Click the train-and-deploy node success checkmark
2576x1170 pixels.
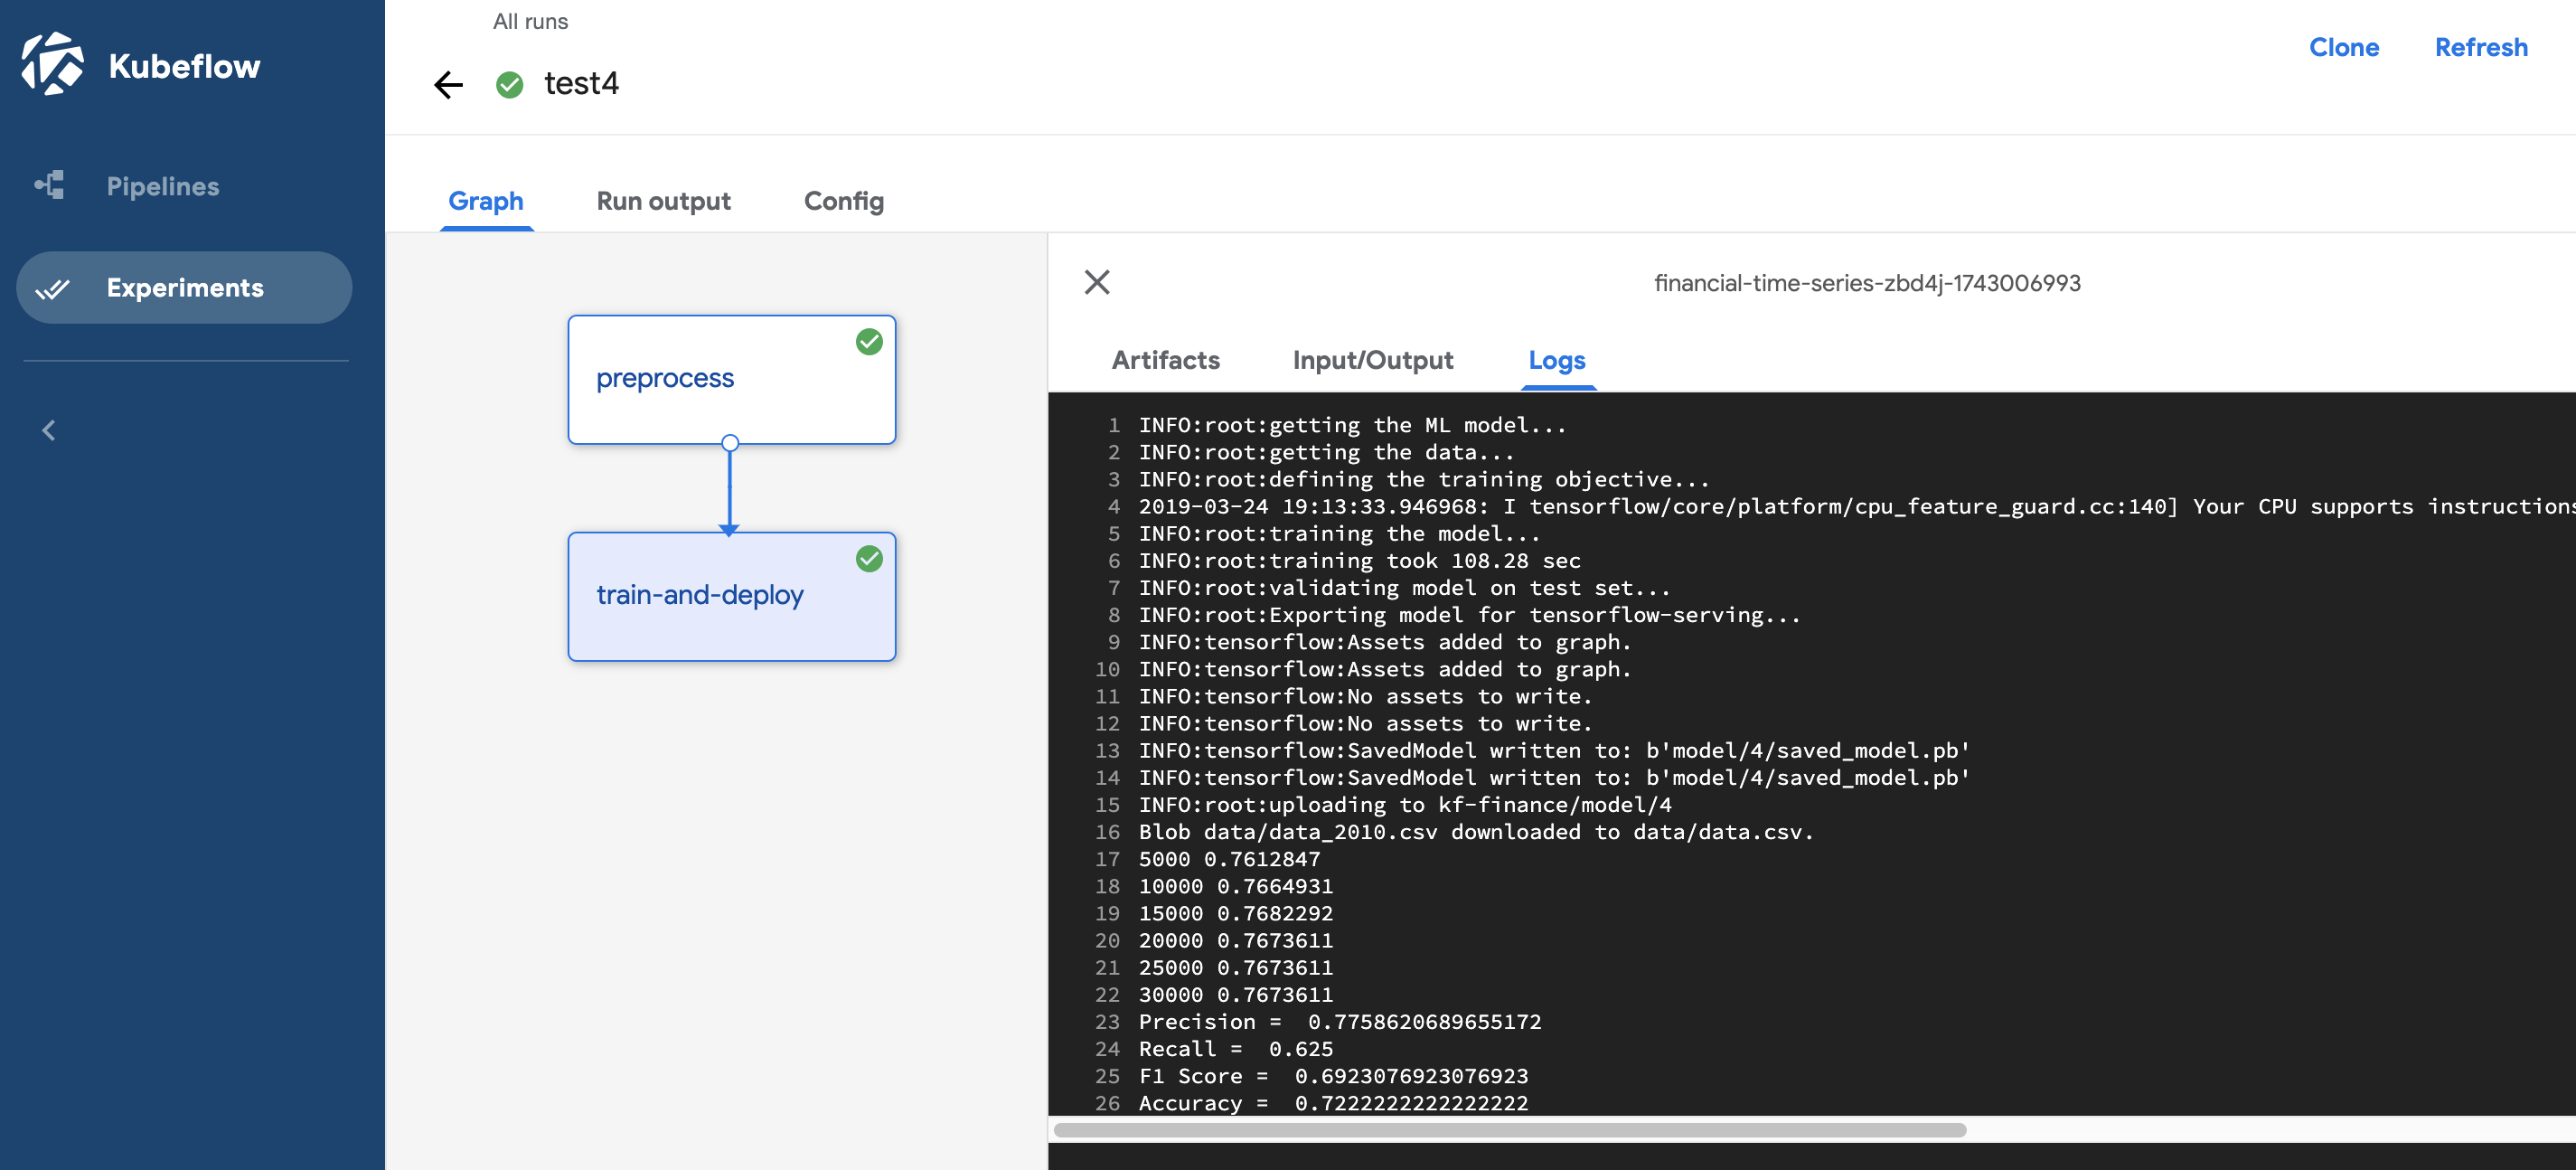click(x=869, y=559)
